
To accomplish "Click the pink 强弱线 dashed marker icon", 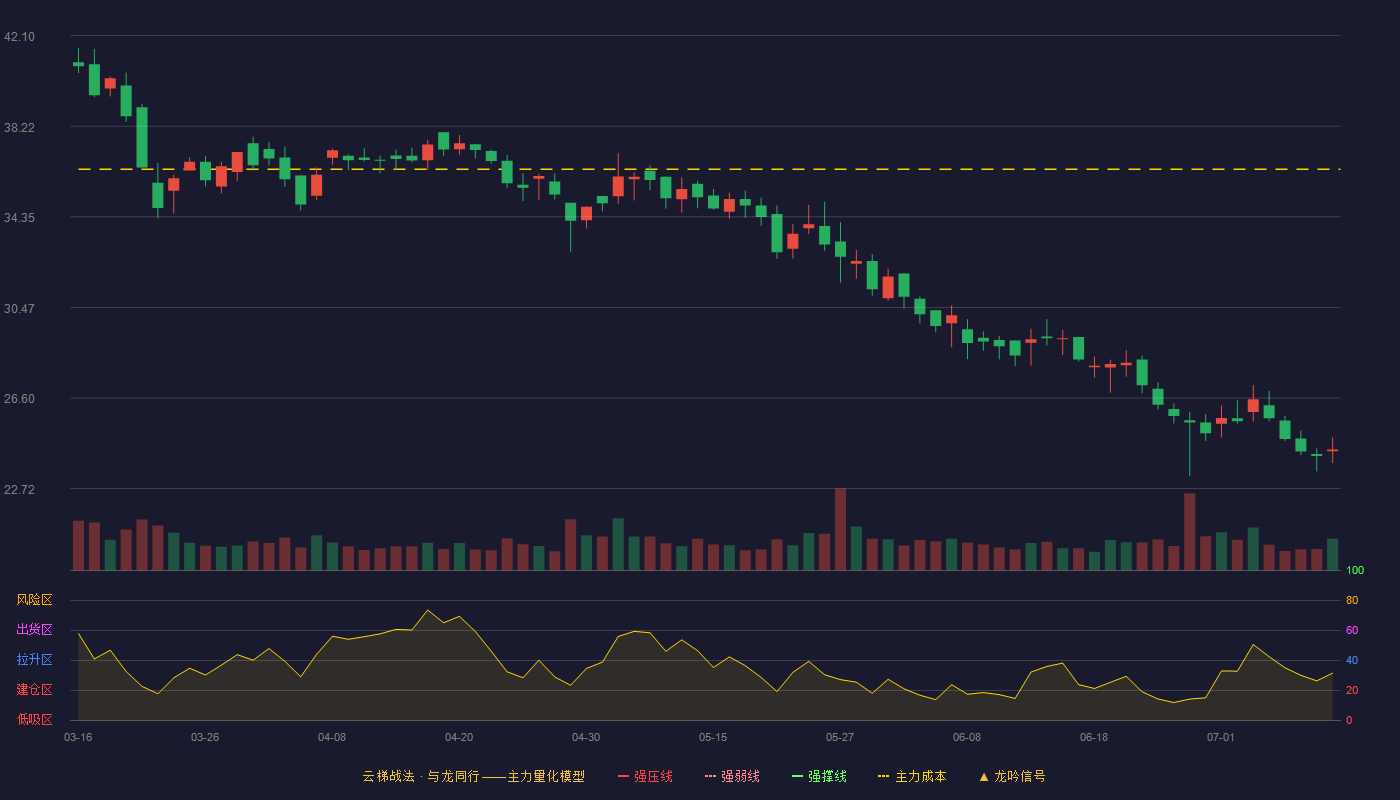I will tap(710, 776).
